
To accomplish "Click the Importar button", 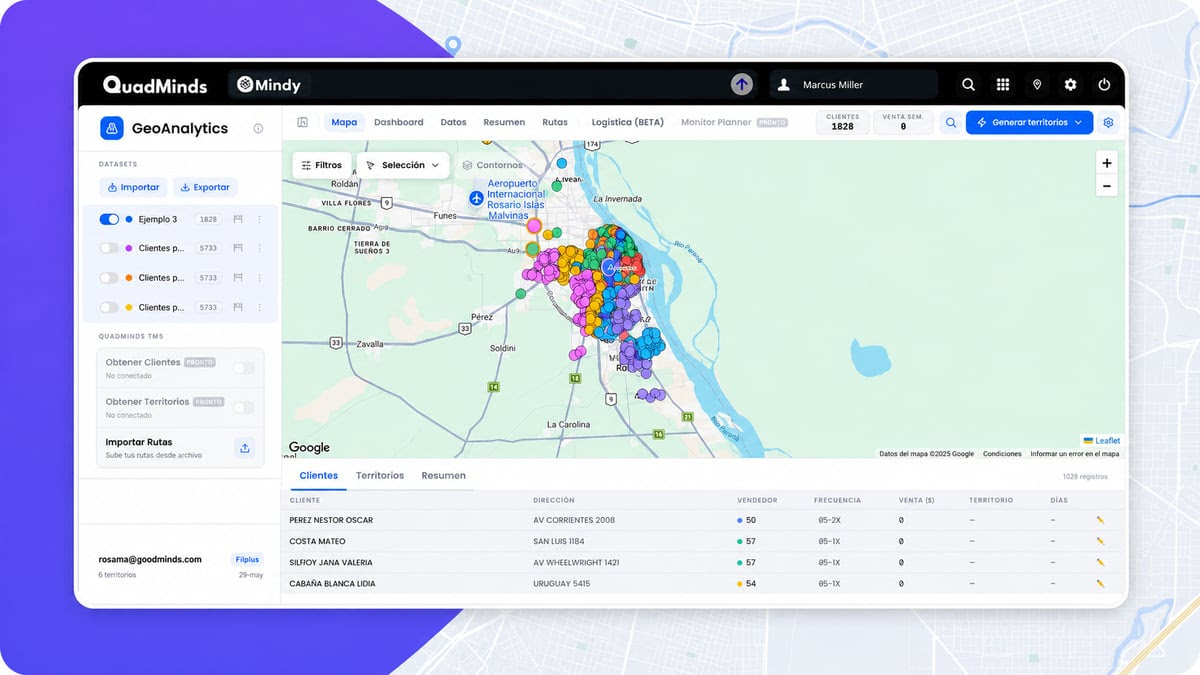I will (x=133, y=187).
